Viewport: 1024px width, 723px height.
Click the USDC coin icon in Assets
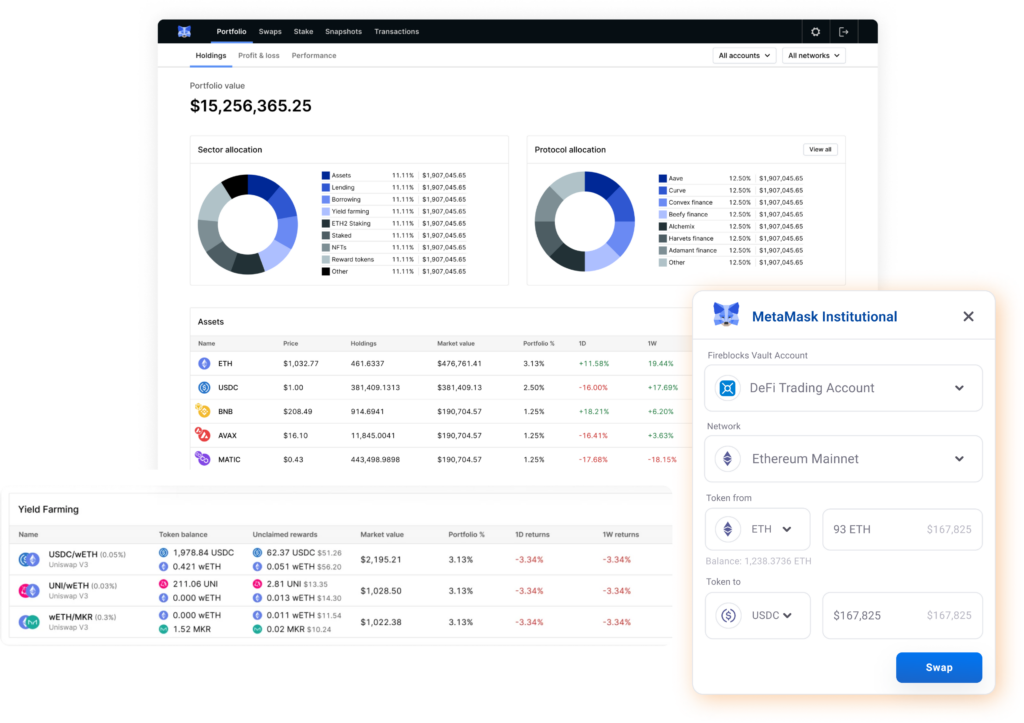pos(204,387)
